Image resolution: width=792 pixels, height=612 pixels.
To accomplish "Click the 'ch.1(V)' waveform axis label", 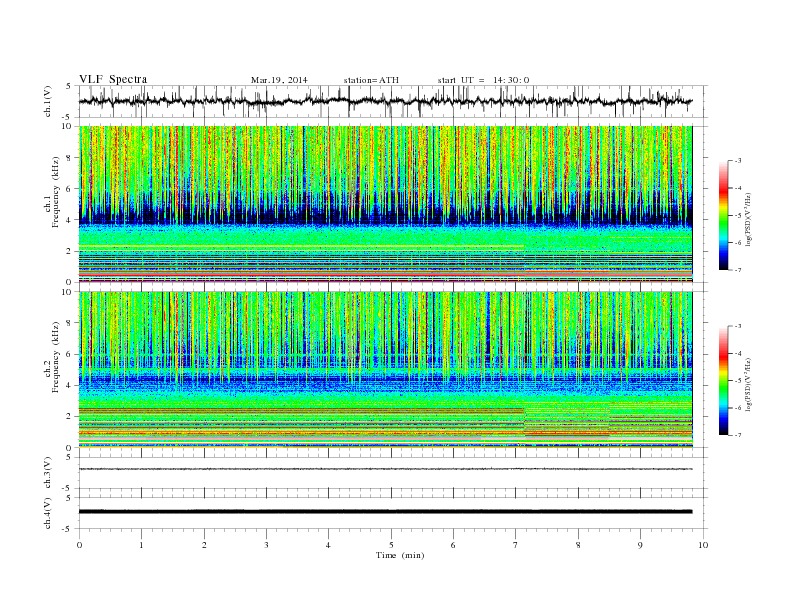I will click(x=48, y=101).
